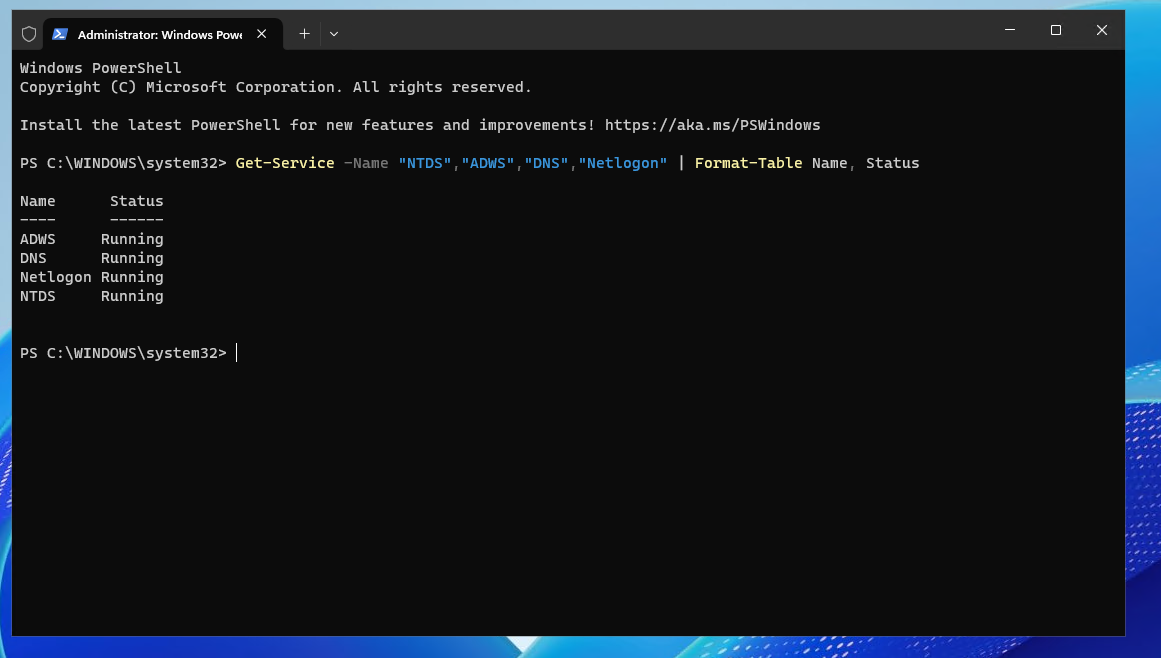Click the Get-Service command text
This screenshot has height=658, width=1161.
[285, 163]
